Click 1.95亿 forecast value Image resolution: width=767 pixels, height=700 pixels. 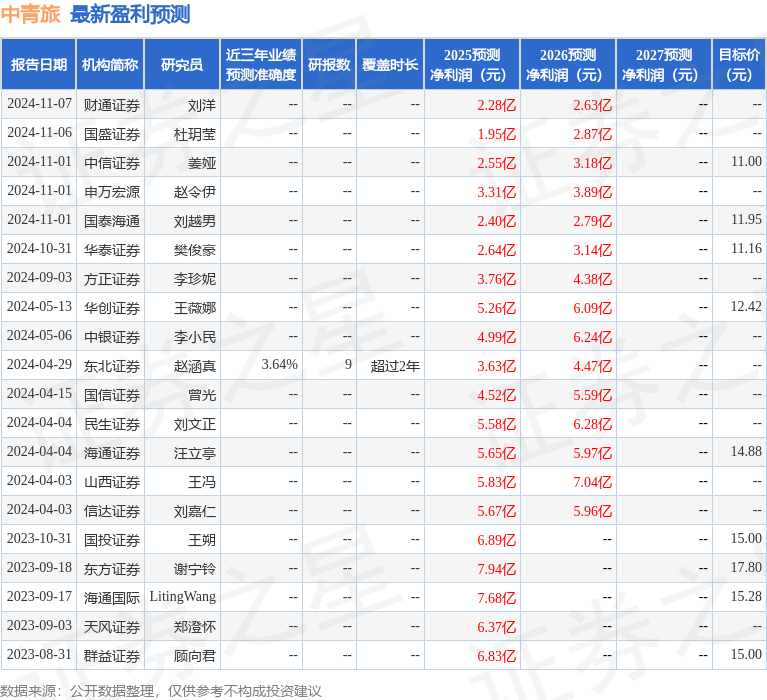(496, 134)
